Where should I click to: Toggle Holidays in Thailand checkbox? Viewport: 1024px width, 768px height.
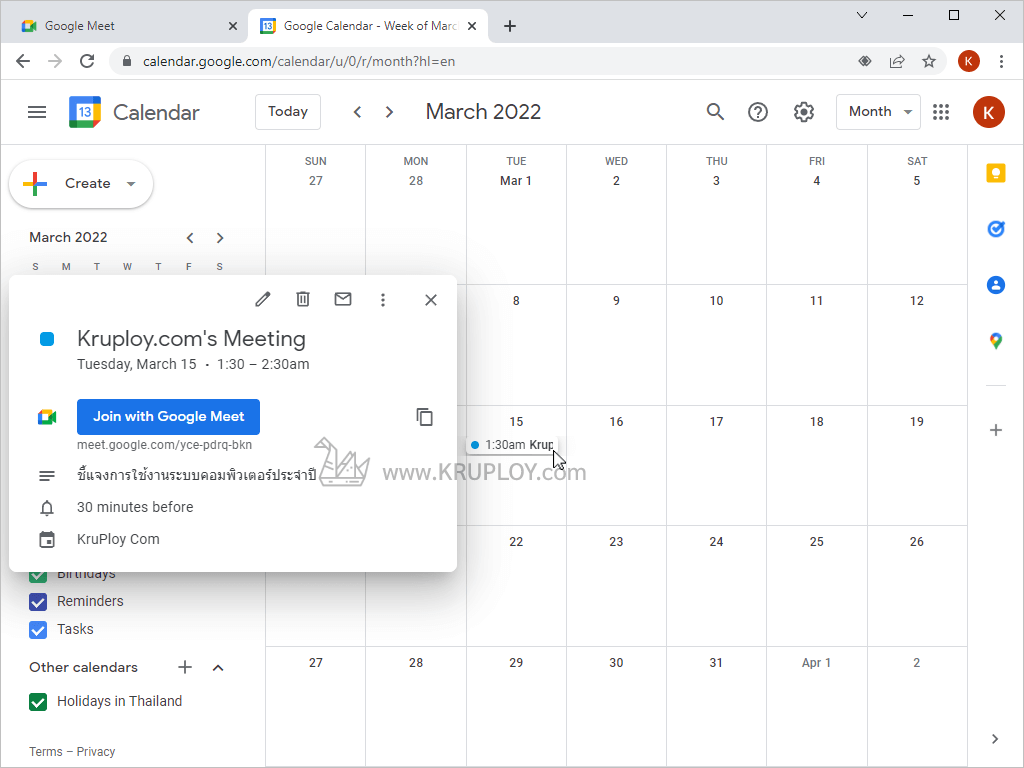38,701
